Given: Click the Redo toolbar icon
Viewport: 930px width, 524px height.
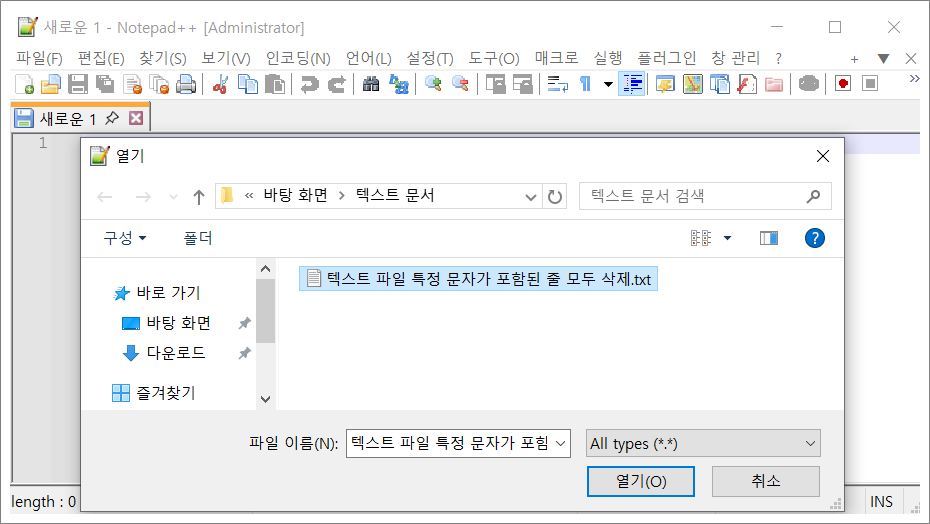Looking at the screenshot, I should (x=336, y=84).
